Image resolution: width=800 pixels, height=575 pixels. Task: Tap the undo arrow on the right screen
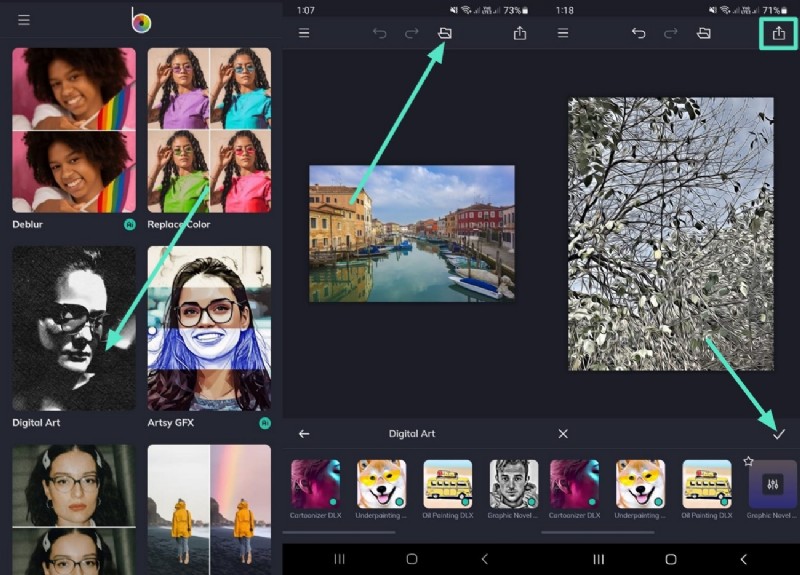(638, 33)
